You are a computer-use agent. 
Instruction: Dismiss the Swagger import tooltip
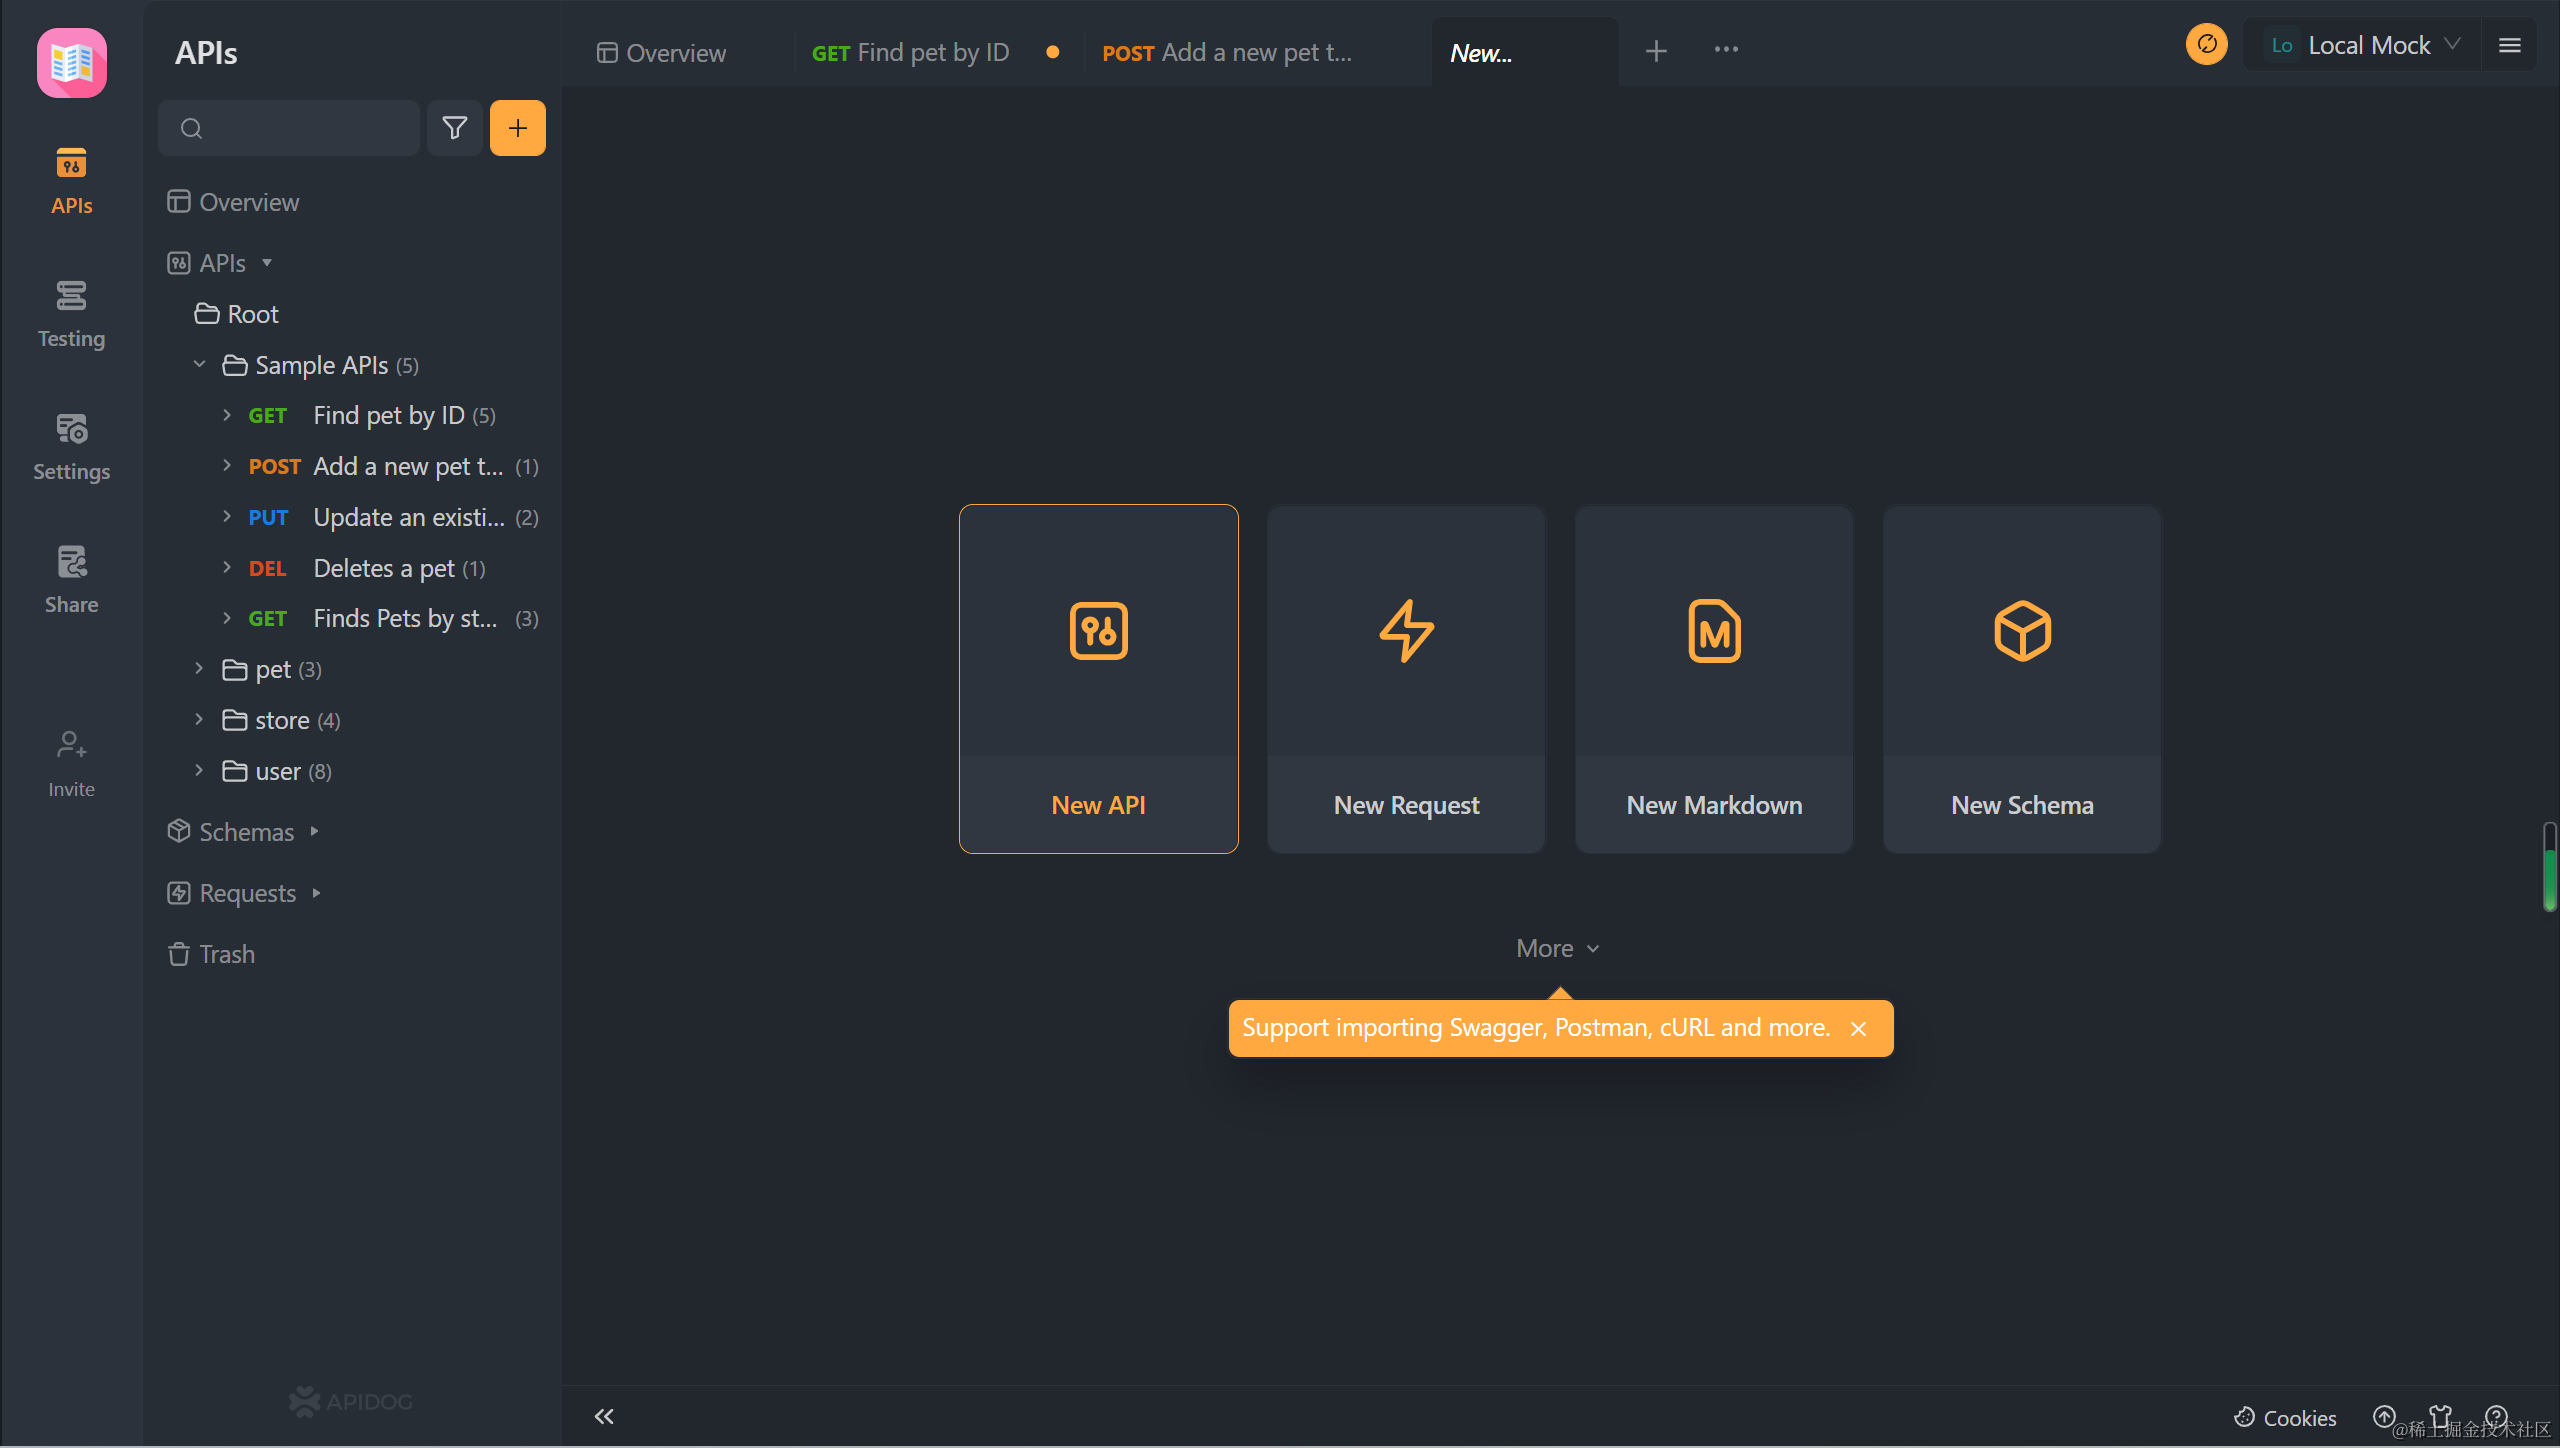(x=1857, y=1027)
